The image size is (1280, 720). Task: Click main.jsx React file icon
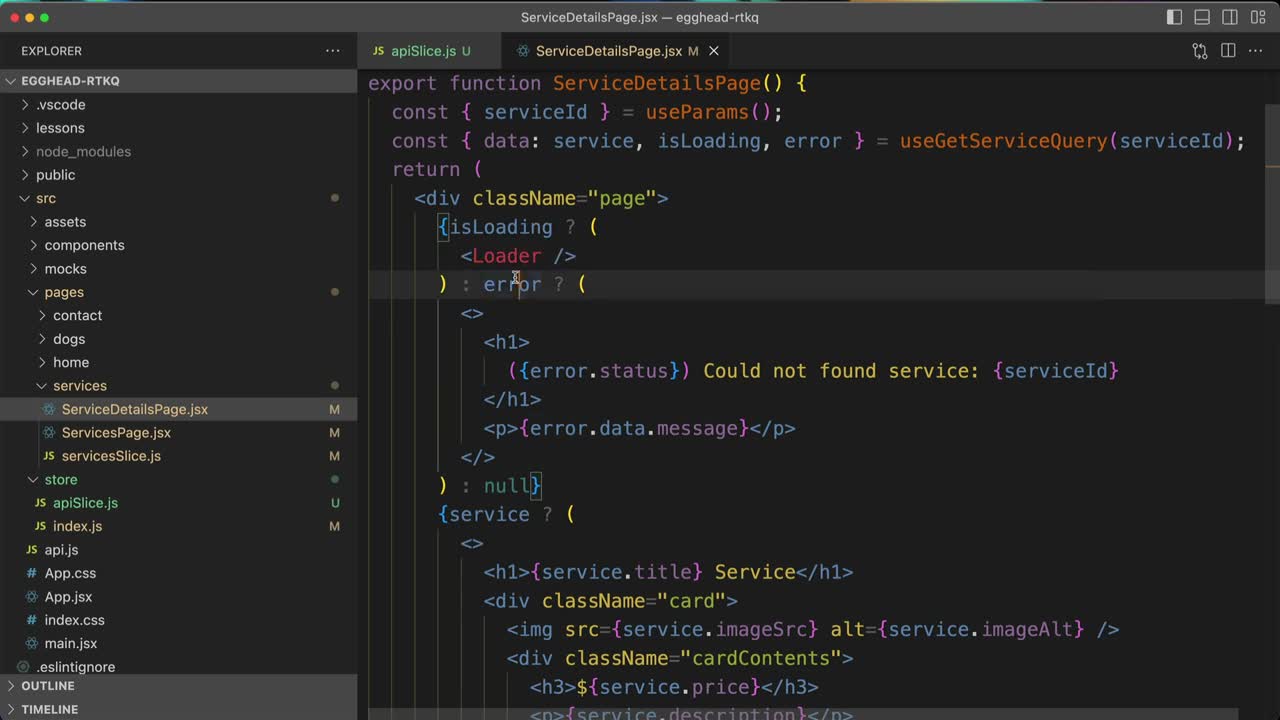[x=32, y=644]
